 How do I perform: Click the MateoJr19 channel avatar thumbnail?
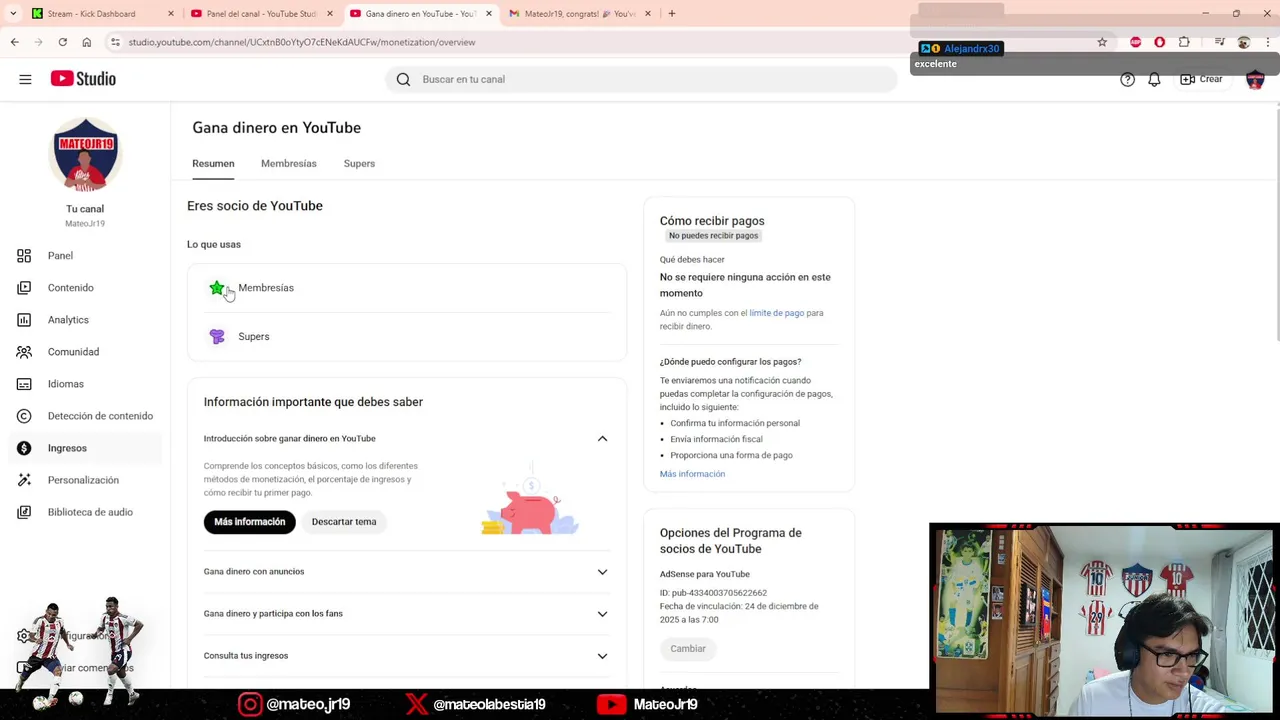(85, 155)
